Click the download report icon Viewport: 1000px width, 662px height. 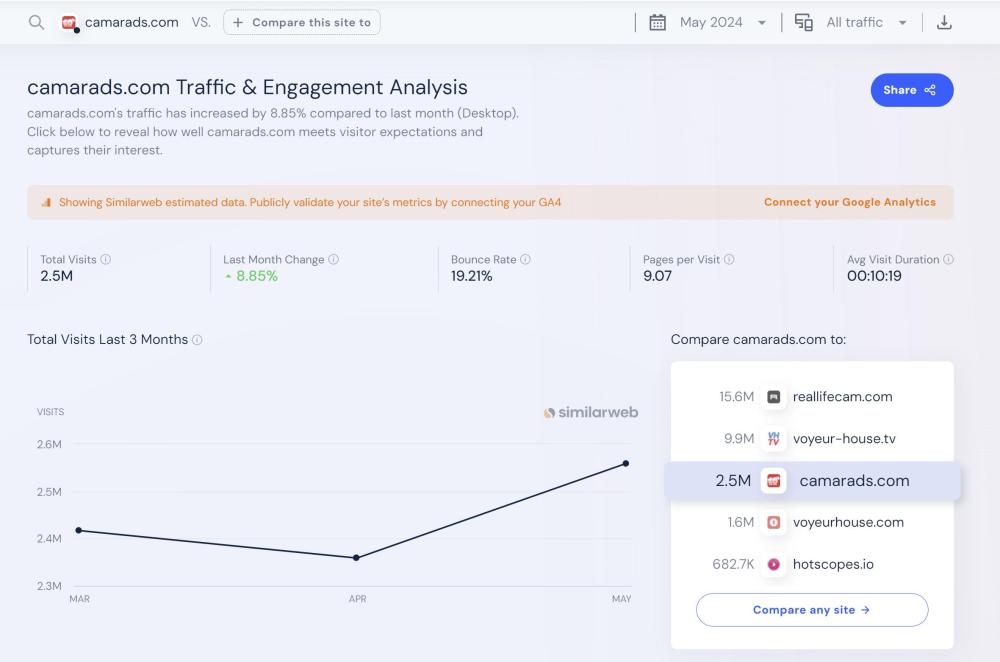944,22
